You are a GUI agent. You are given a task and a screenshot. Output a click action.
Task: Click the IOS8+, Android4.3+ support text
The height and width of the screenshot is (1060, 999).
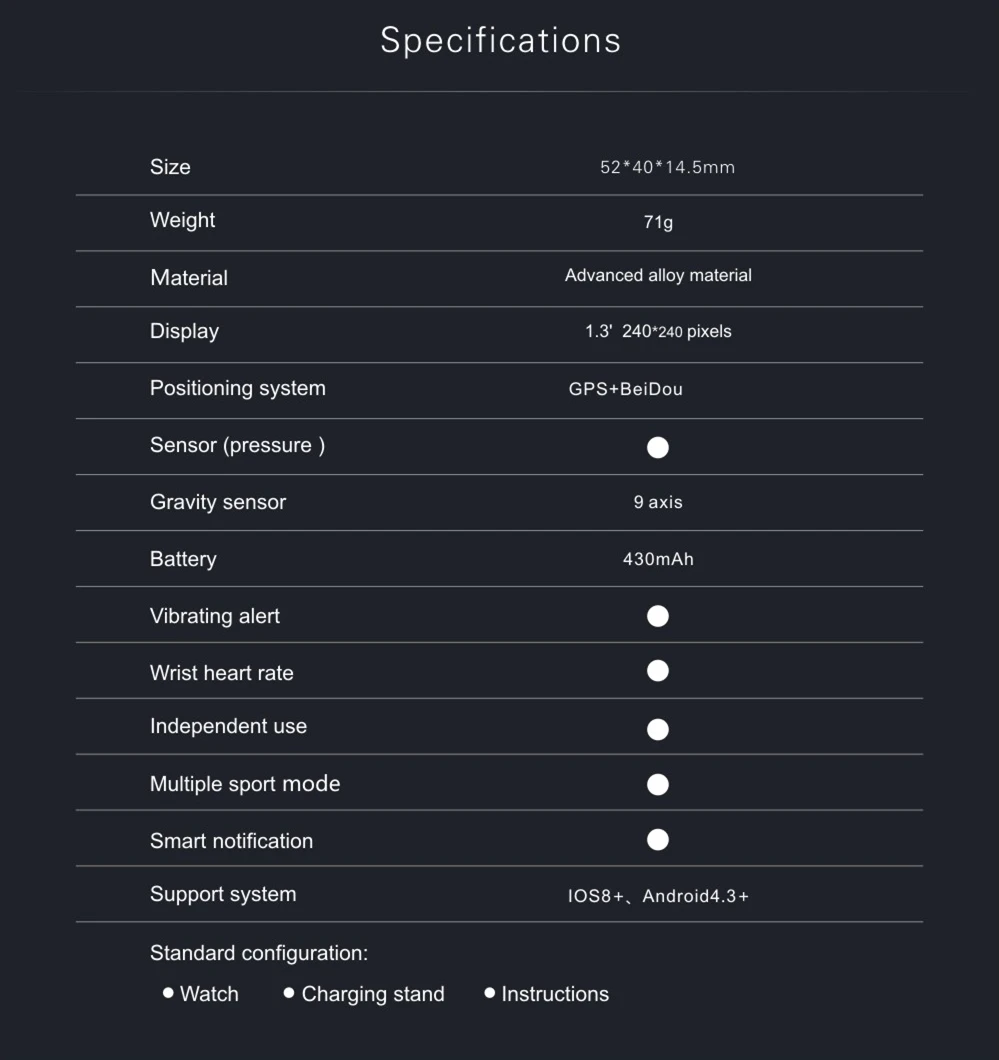[658, 896]
